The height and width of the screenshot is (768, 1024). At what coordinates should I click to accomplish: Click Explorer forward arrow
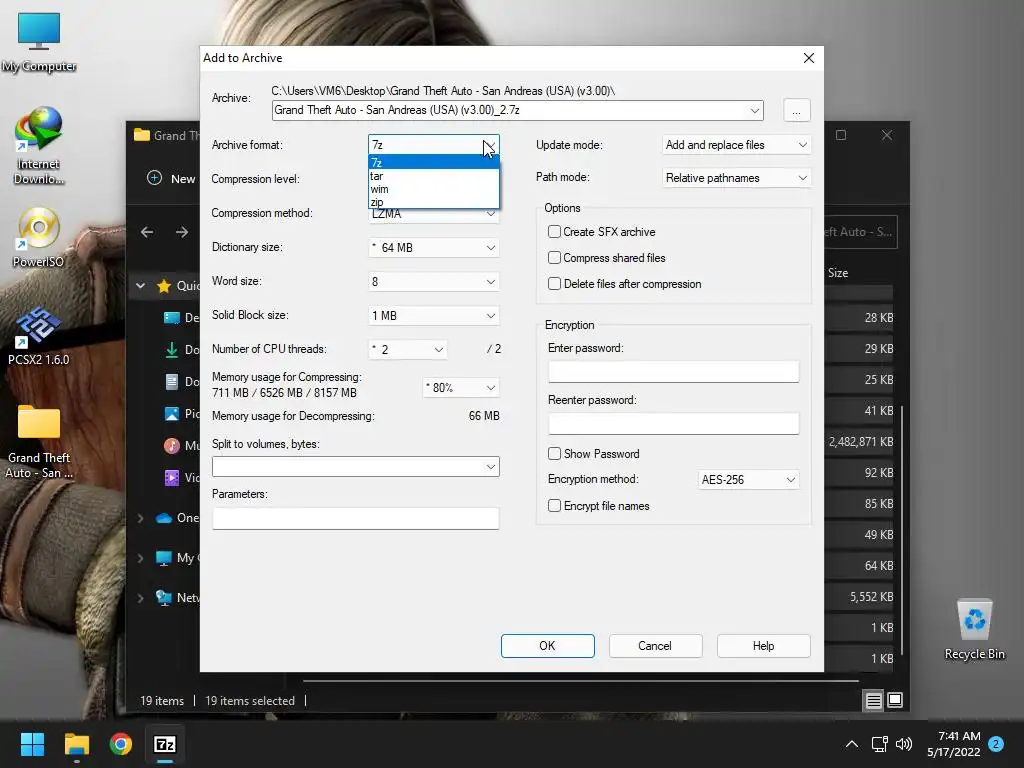tap(182, 232)
